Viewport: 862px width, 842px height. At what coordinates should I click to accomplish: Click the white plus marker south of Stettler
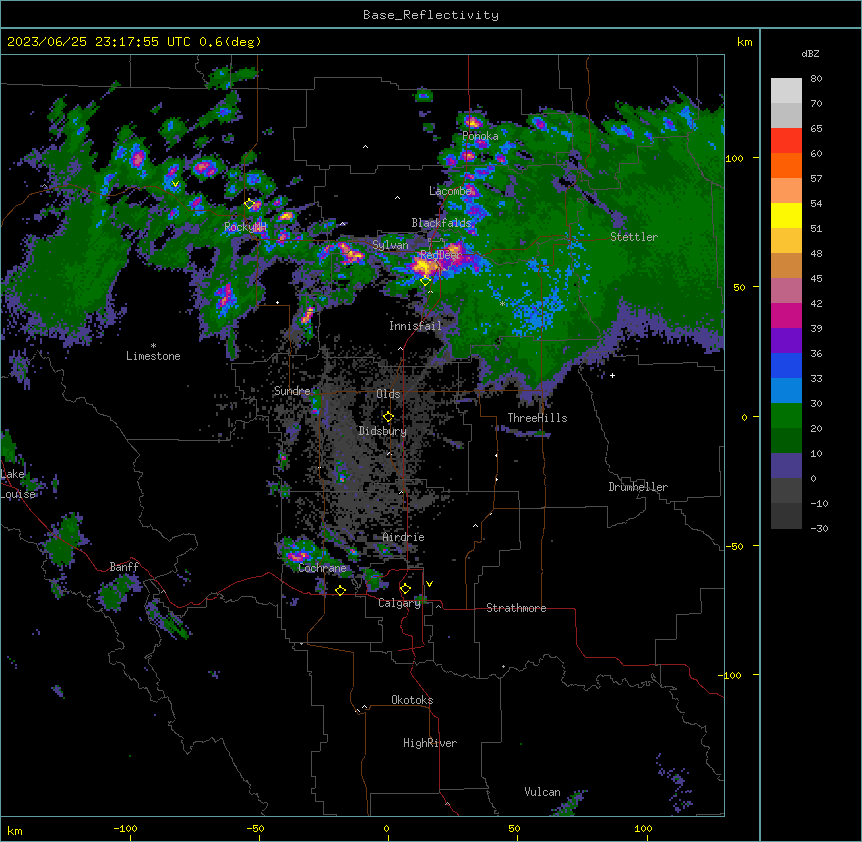pyautogui.click(x=612, y=375)
